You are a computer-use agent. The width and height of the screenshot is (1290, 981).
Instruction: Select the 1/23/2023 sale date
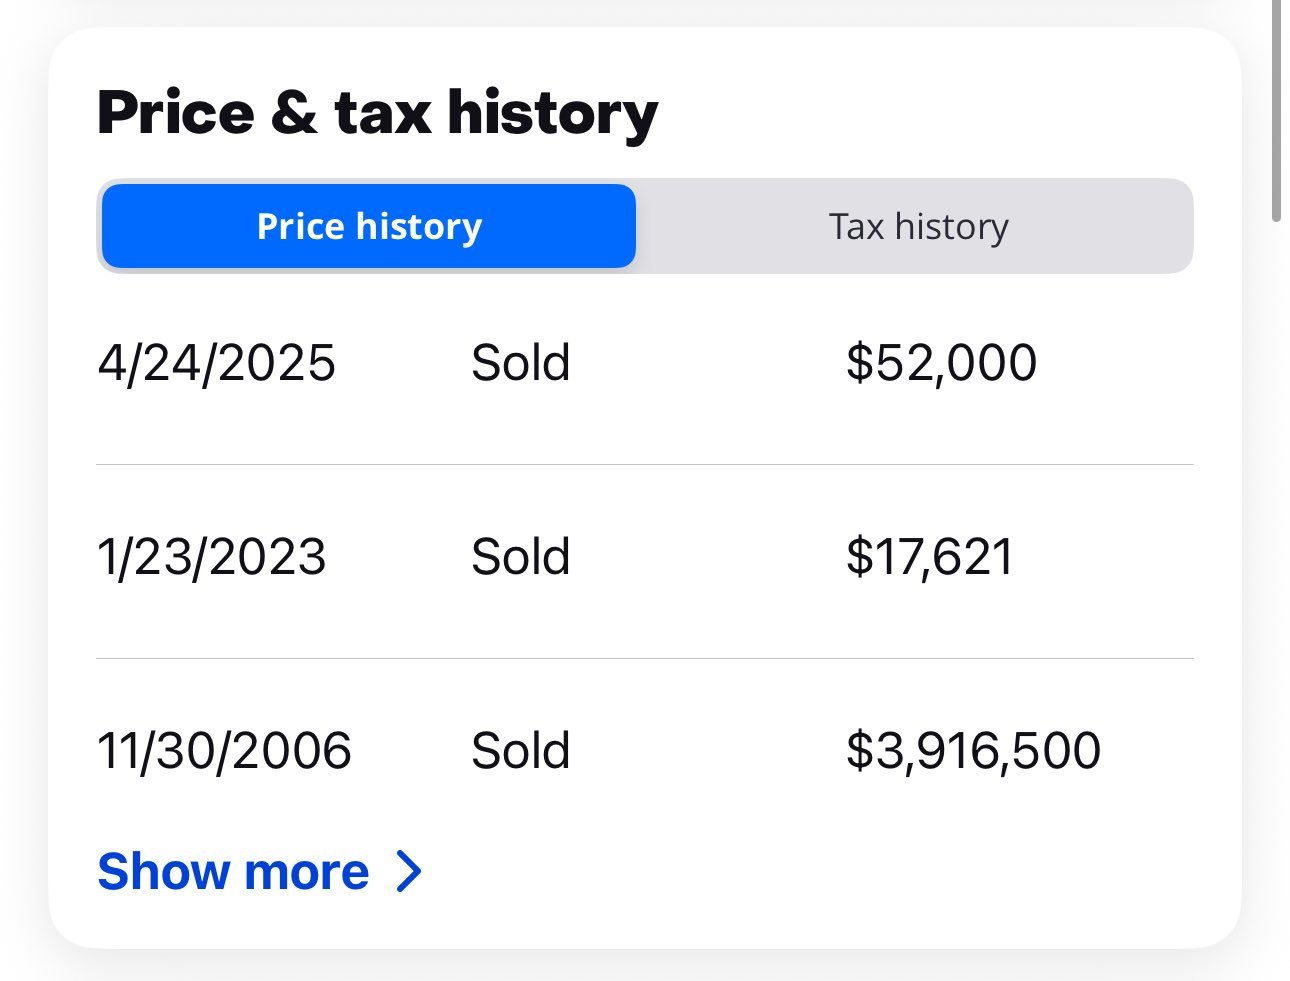tap(211, 556)
